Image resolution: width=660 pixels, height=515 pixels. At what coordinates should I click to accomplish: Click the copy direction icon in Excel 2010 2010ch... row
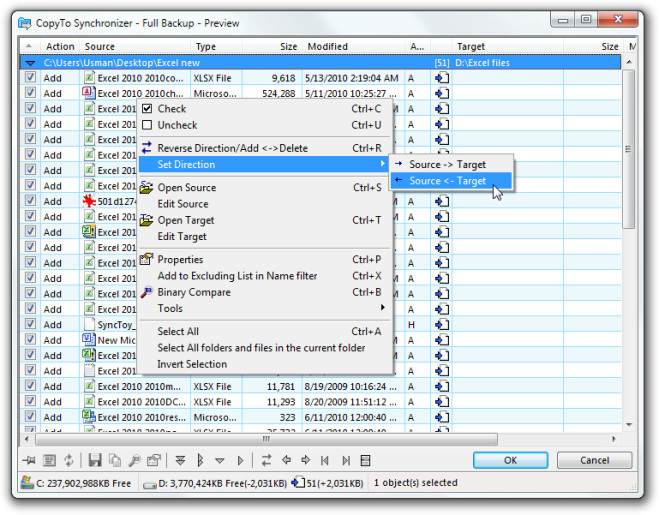(442, 93)
